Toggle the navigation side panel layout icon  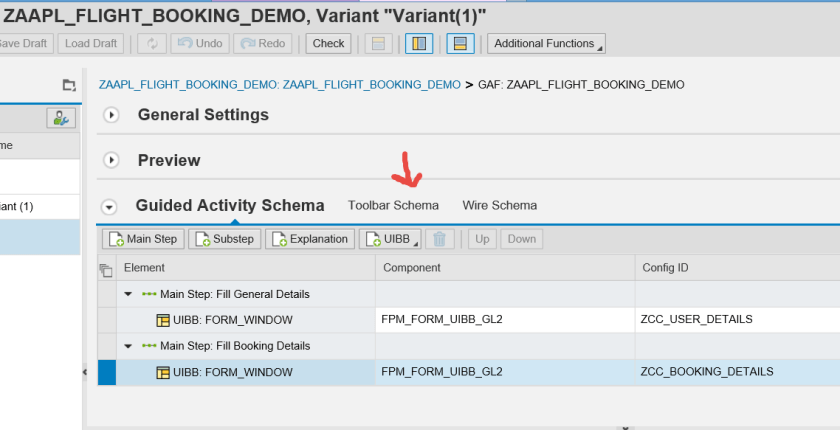419,43
